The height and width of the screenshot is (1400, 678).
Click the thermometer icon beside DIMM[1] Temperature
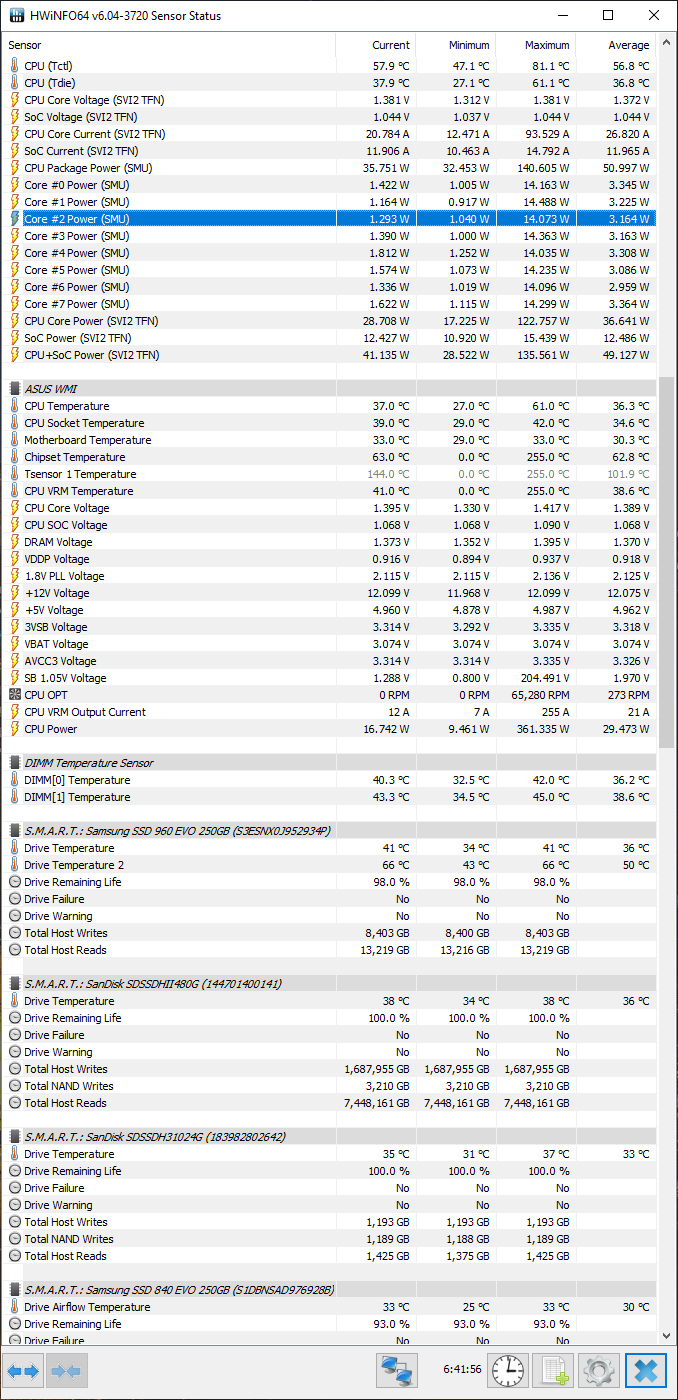point(14,796)
